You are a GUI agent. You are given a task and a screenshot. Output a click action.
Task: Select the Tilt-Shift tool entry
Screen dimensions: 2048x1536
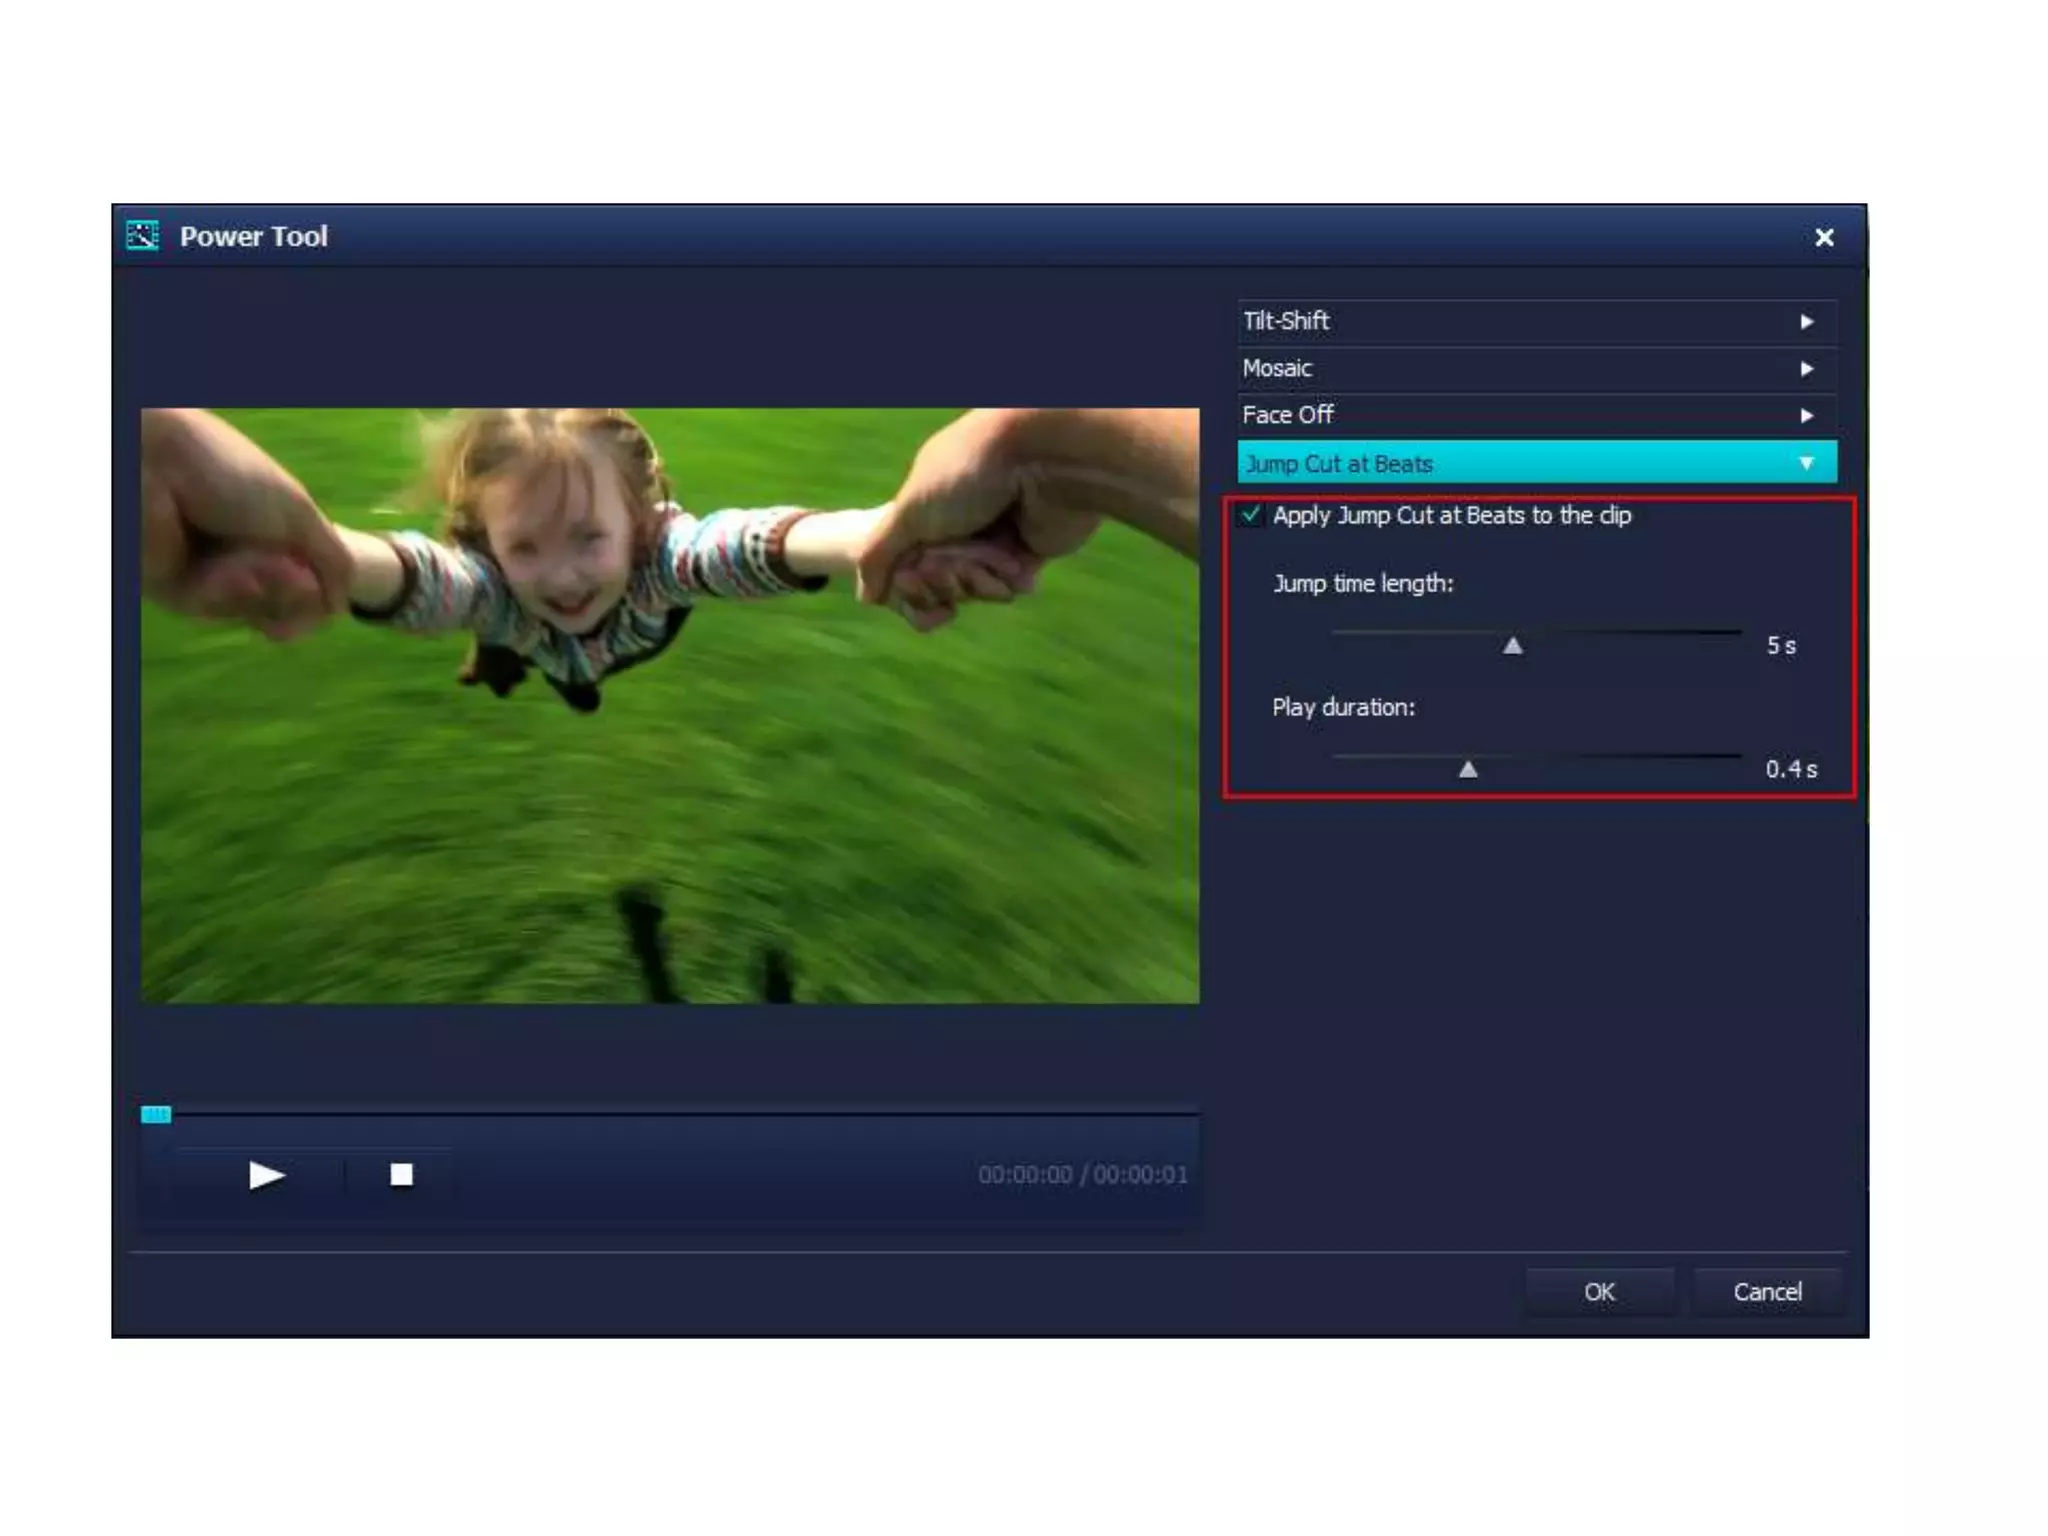tap(1286, 321)
